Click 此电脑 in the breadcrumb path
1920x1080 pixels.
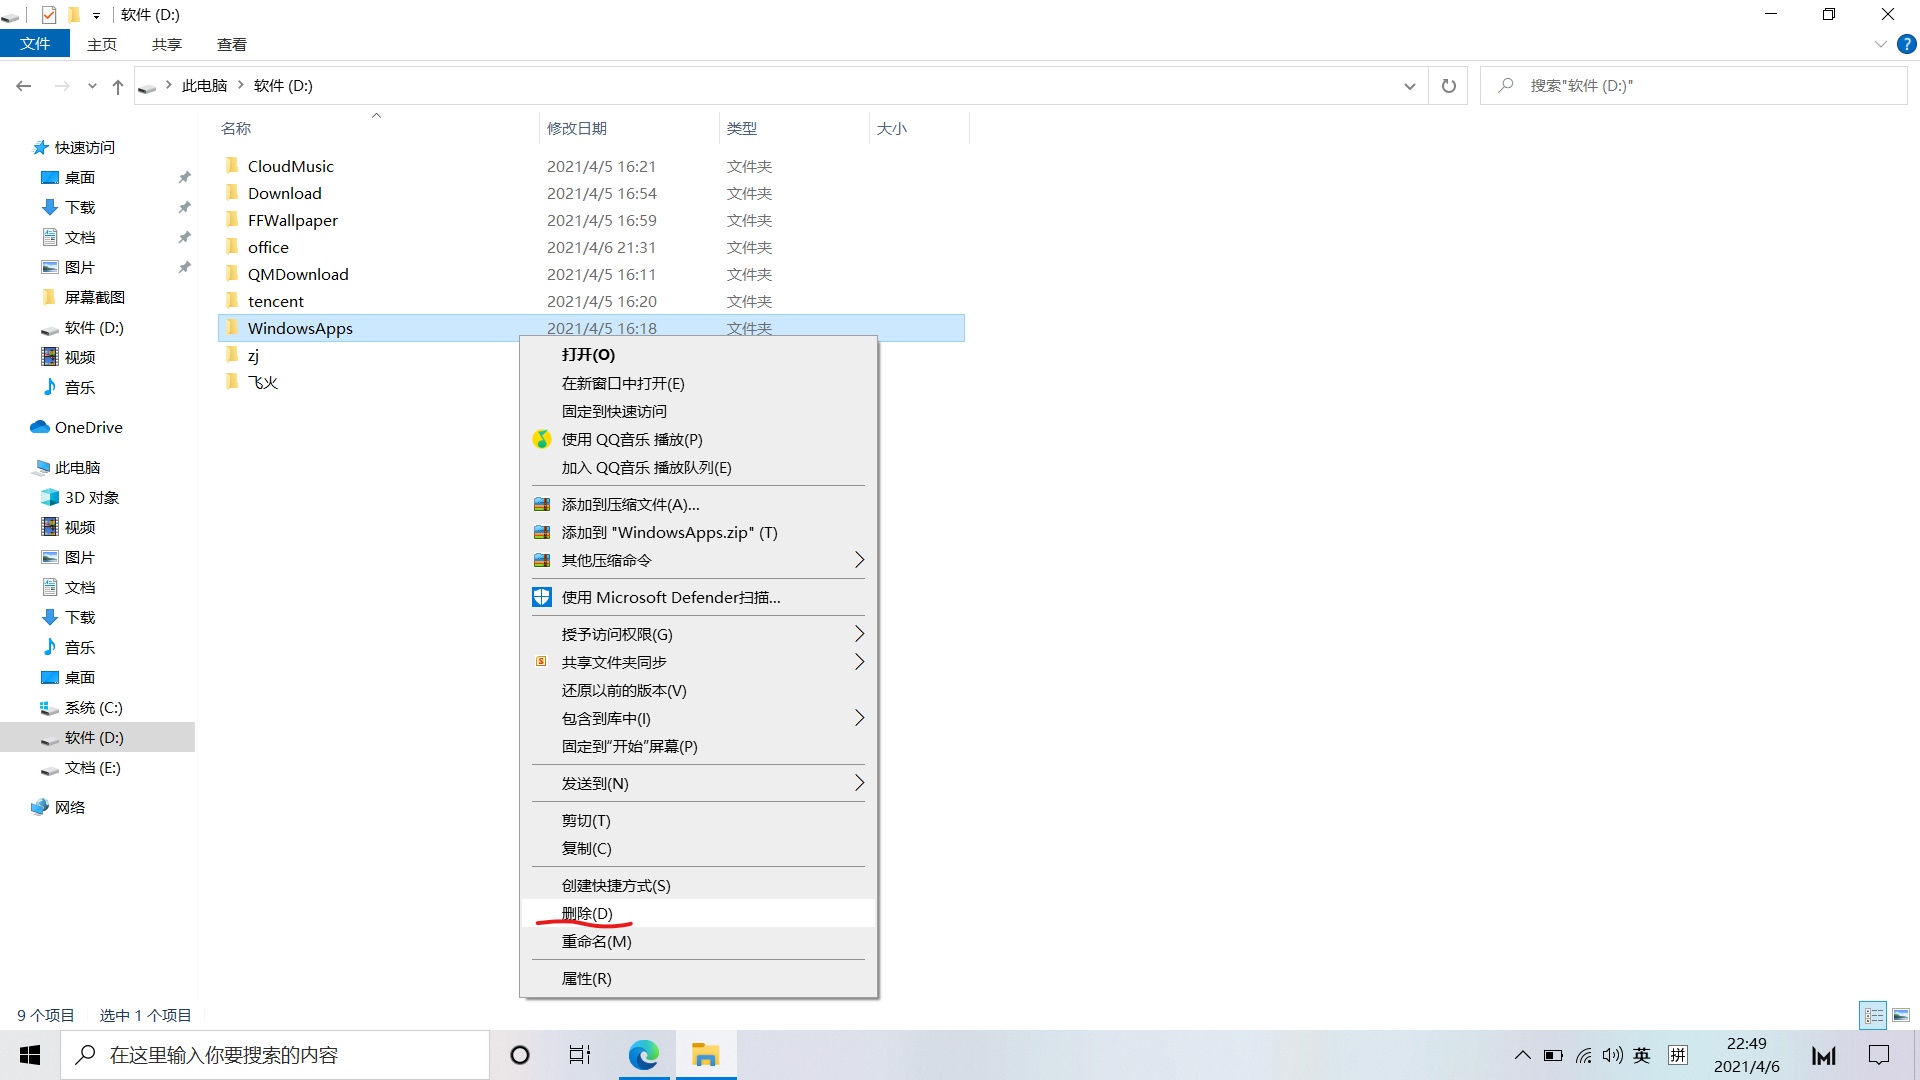point(204,86)
